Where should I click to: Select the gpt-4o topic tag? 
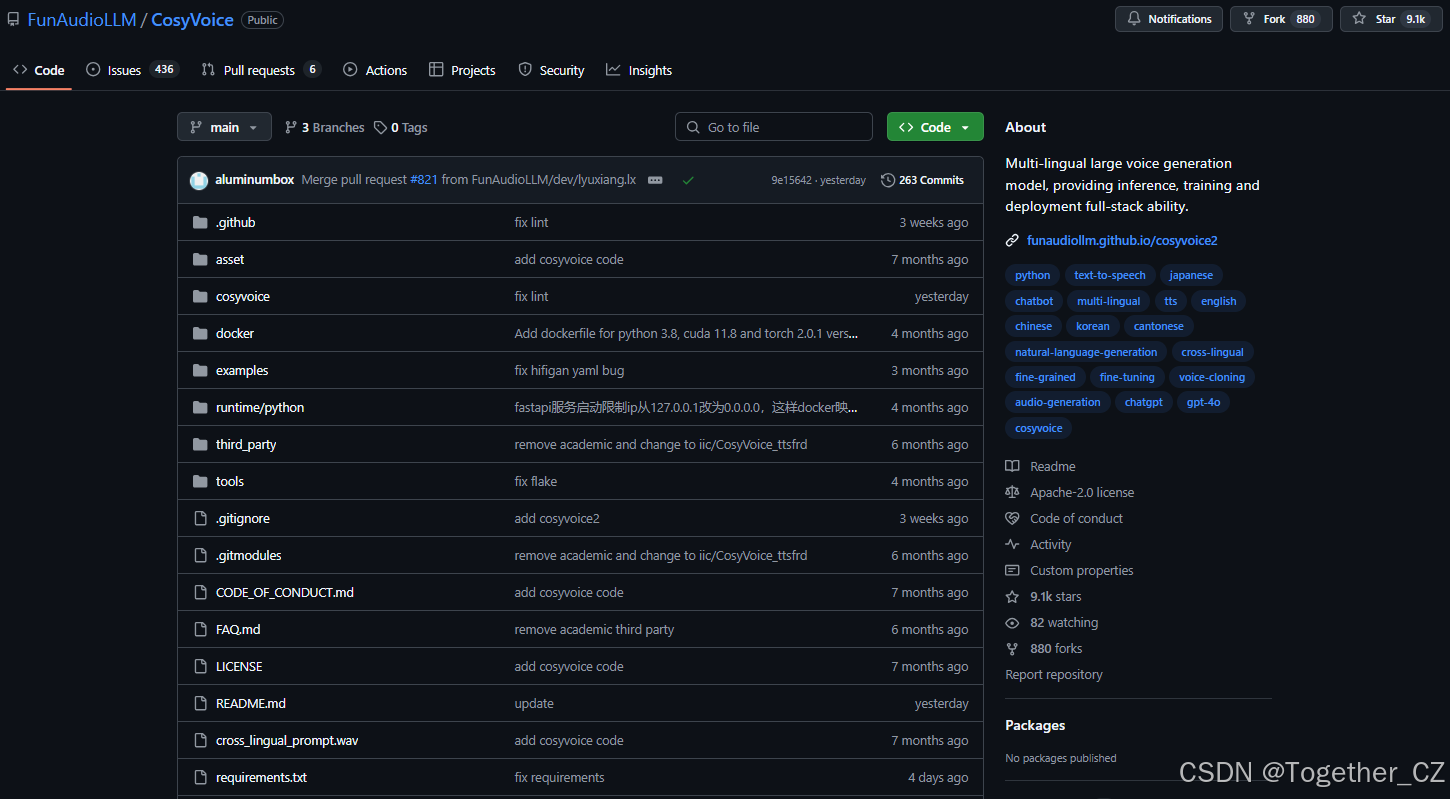(1204, 402)
